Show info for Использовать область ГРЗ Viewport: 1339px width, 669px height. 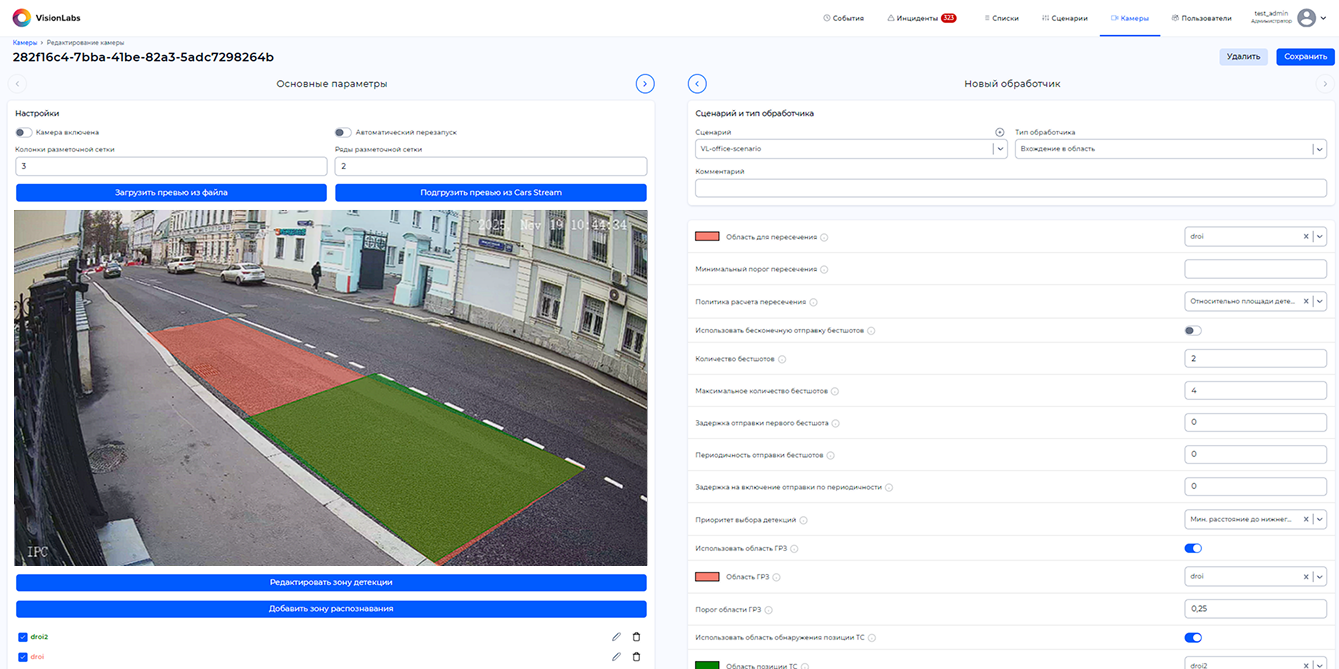[x=794, y=549]
